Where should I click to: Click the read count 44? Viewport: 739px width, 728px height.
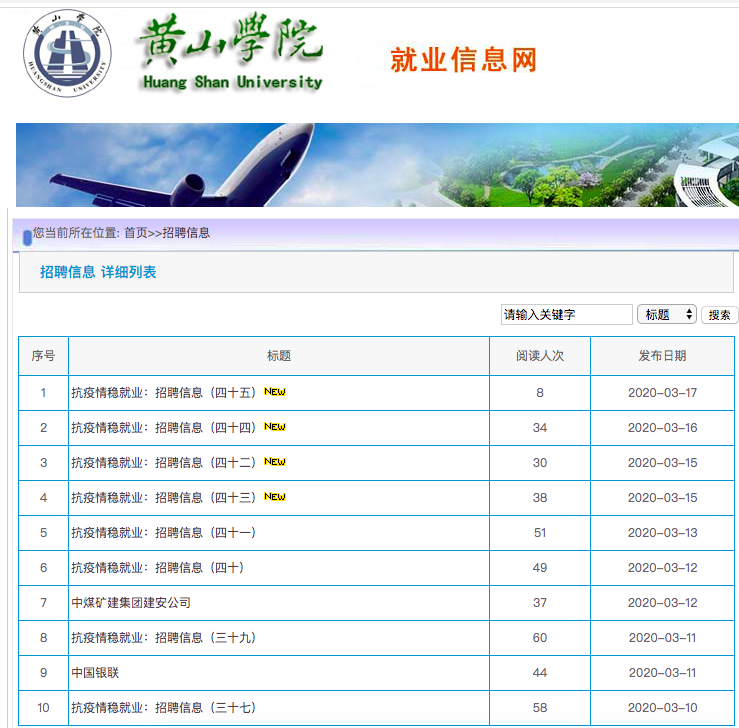540,672
